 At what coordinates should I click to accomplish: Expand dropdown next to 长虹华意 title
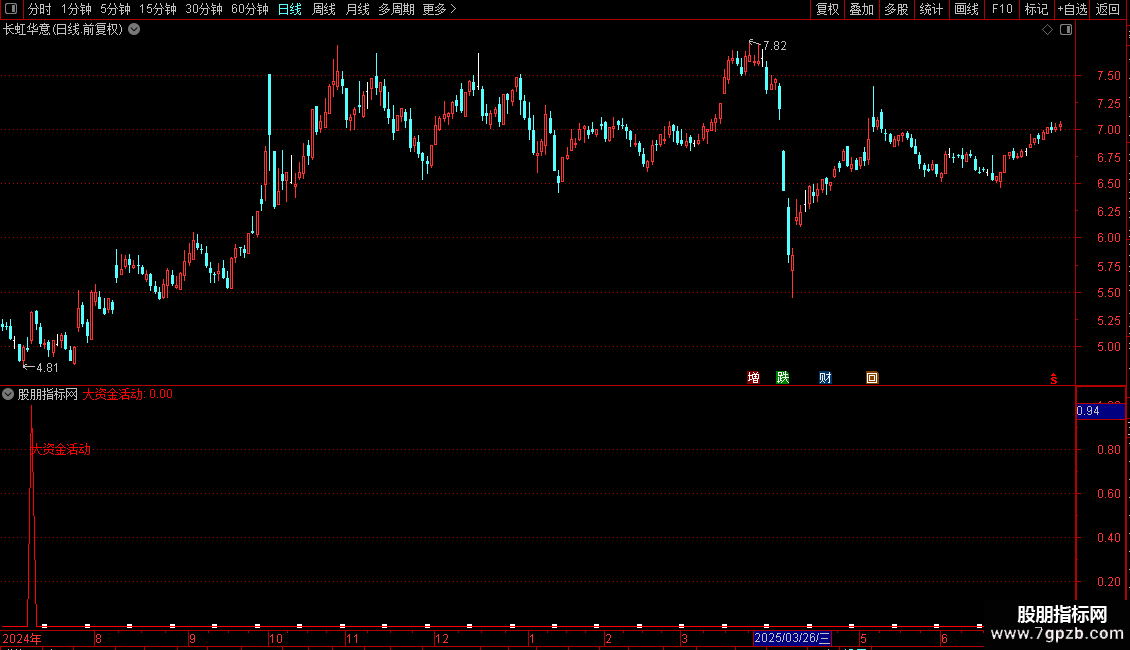click(134, 30)
